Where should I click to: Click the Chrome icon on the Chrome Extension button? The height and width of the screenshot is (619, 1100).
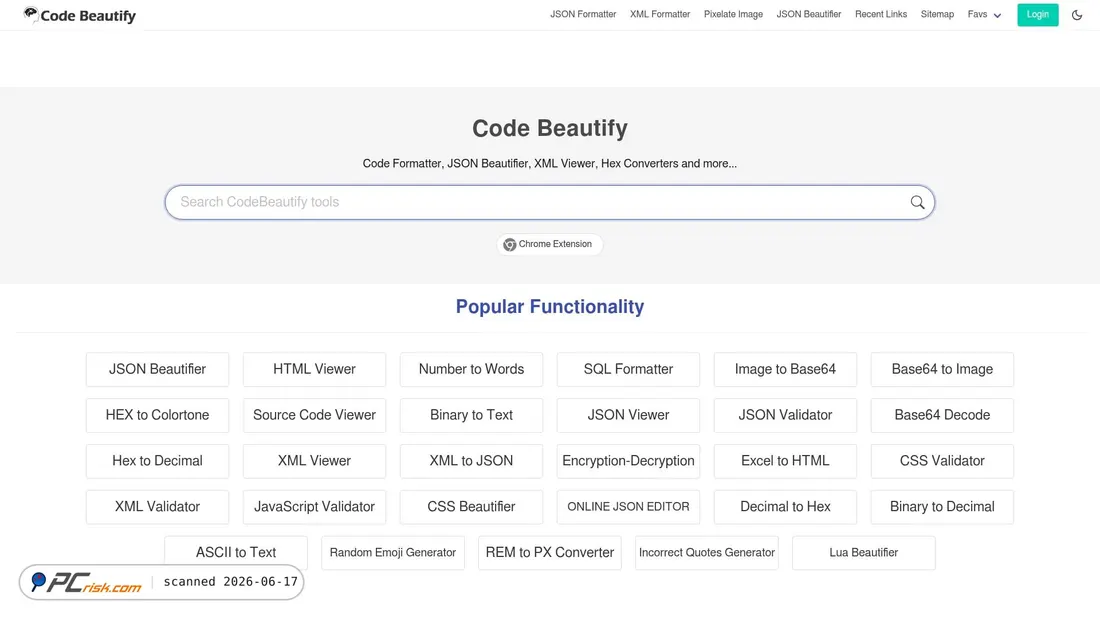510,244
